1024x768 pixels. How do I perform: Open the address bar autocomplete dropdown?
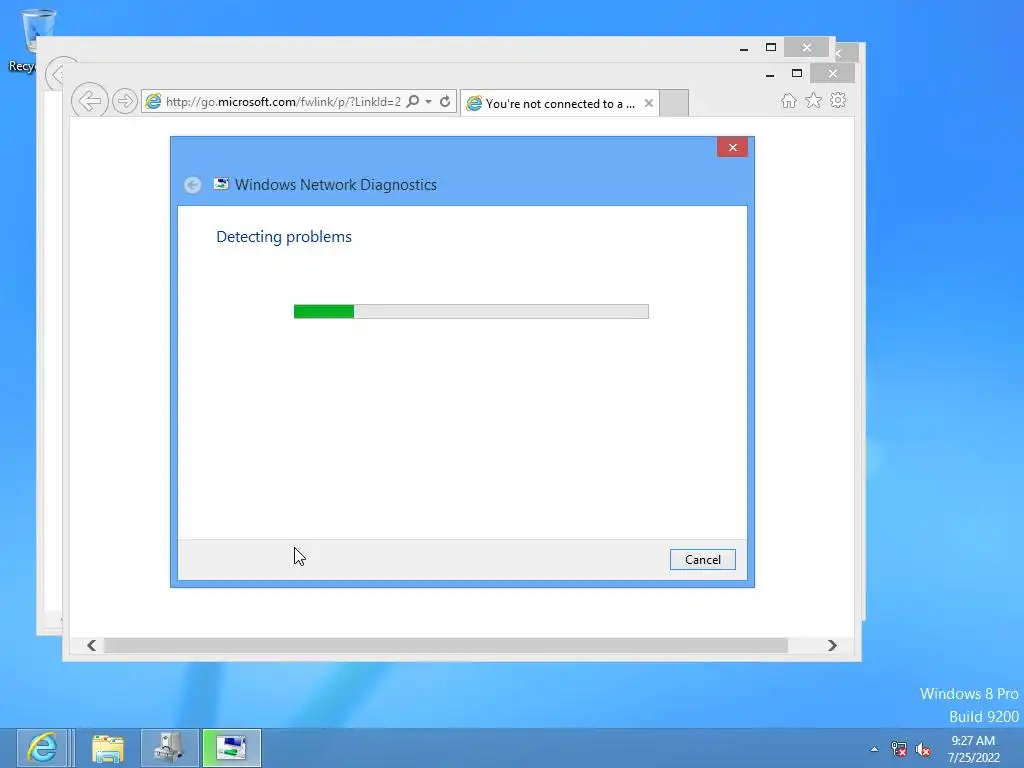(x=428, y=102)
